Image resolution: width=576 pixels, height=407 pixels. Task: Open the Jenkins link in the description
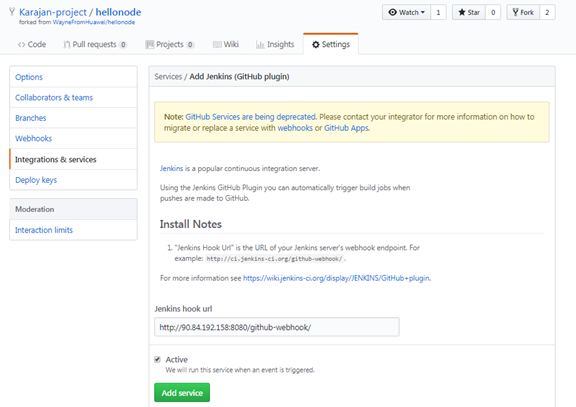171,168
